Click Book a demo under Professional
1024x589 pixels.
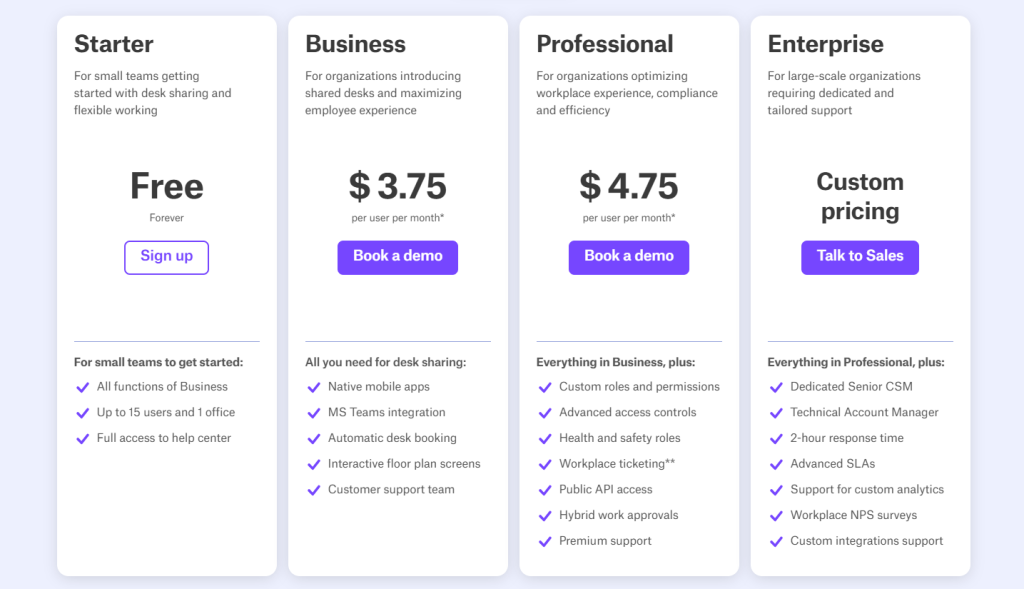[628, 257]
